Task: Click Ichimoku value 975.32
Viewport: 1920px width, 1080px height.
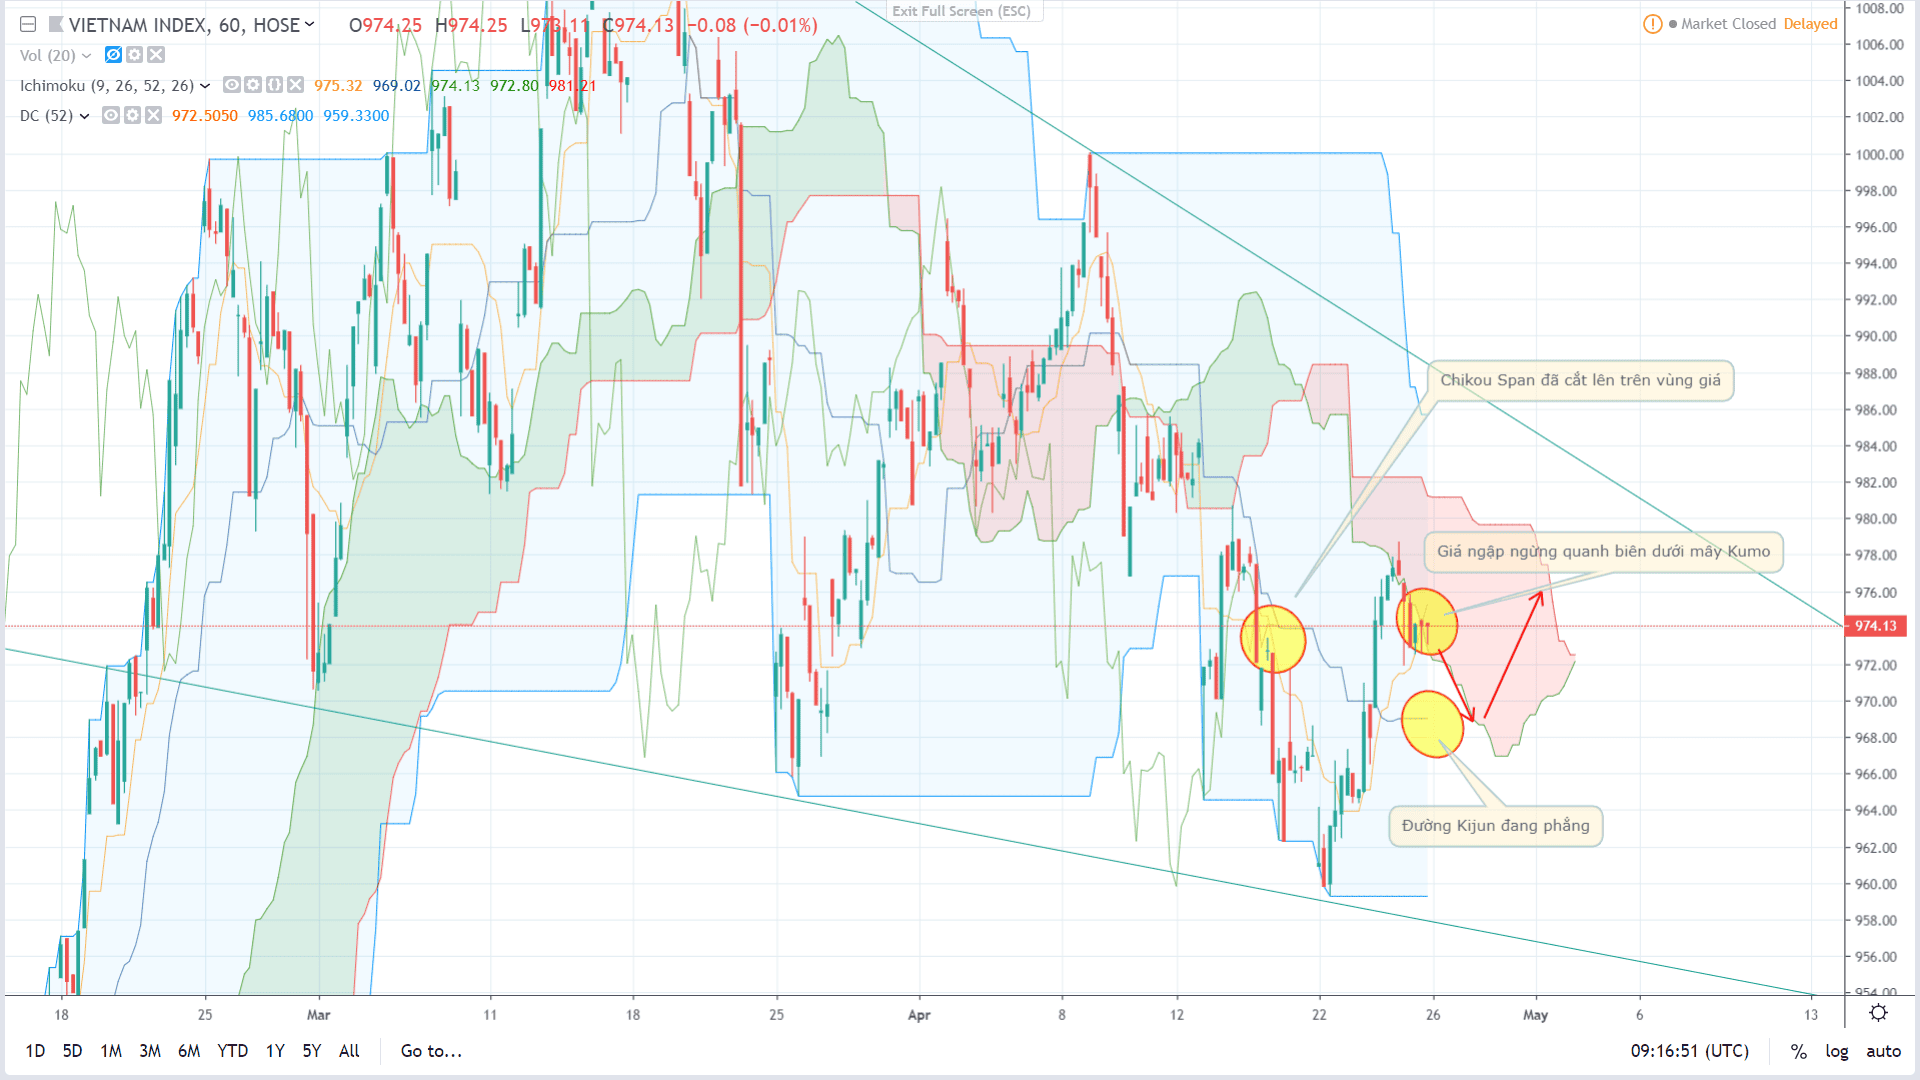Action: pyautogui.click(x=338, y=86)
